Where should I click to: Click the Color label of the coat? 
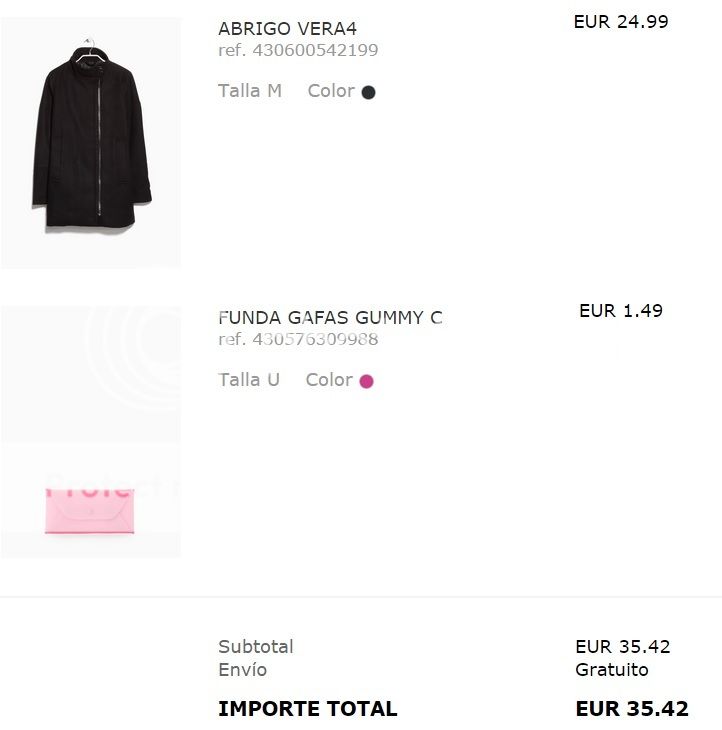[331, 91]
